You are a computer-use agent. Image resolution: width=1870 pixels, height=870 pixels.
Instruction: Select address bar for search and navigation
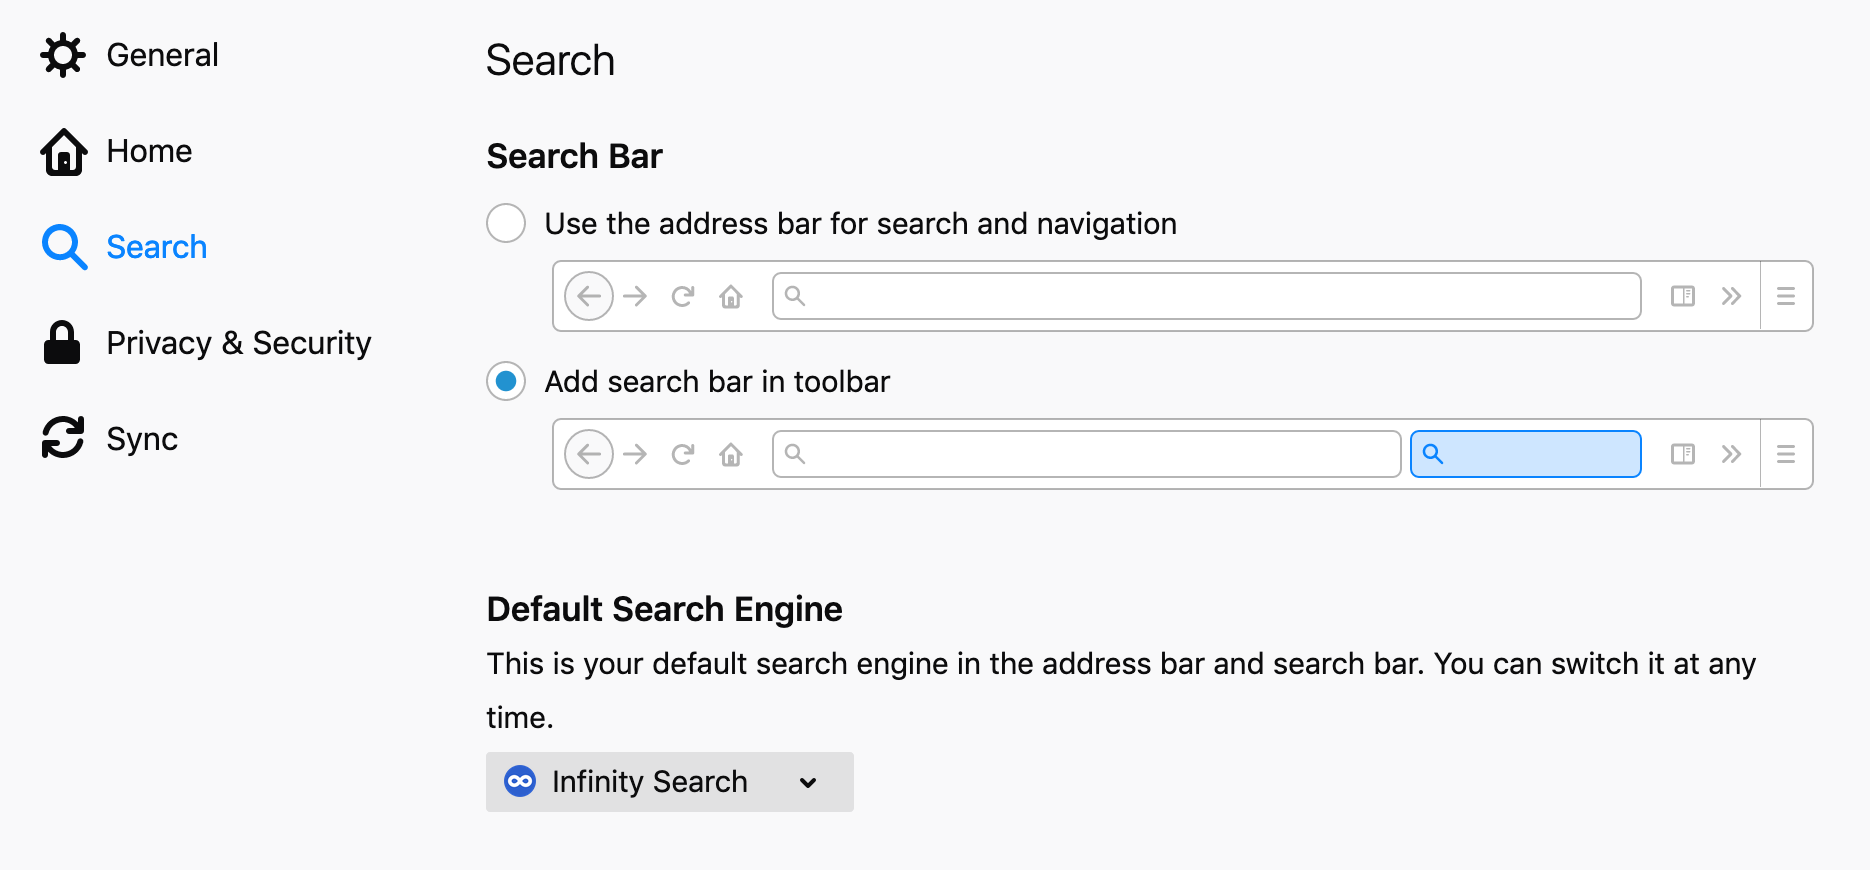click(x=506, y=223)
